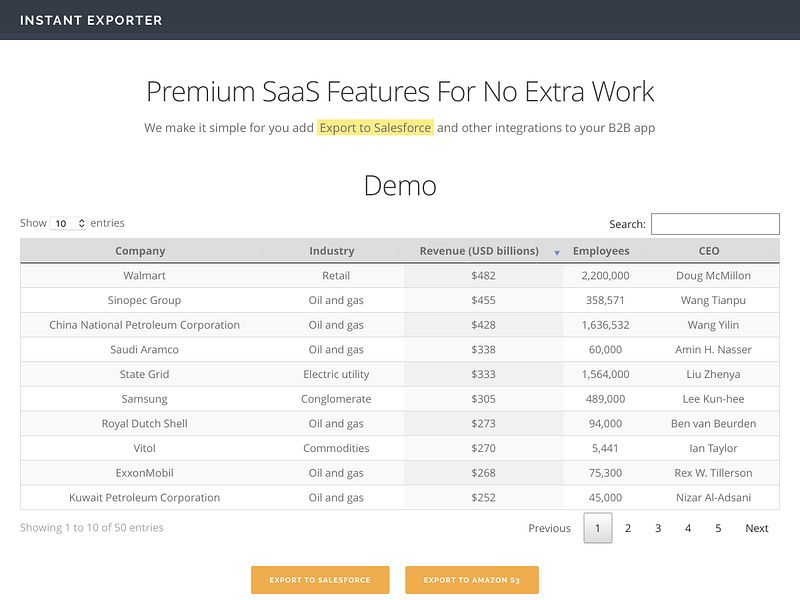The width and height of the screenshot is (800, 600).
Task: Click the Wang Tianpu CEO cell
Action: tap(713, 300)
